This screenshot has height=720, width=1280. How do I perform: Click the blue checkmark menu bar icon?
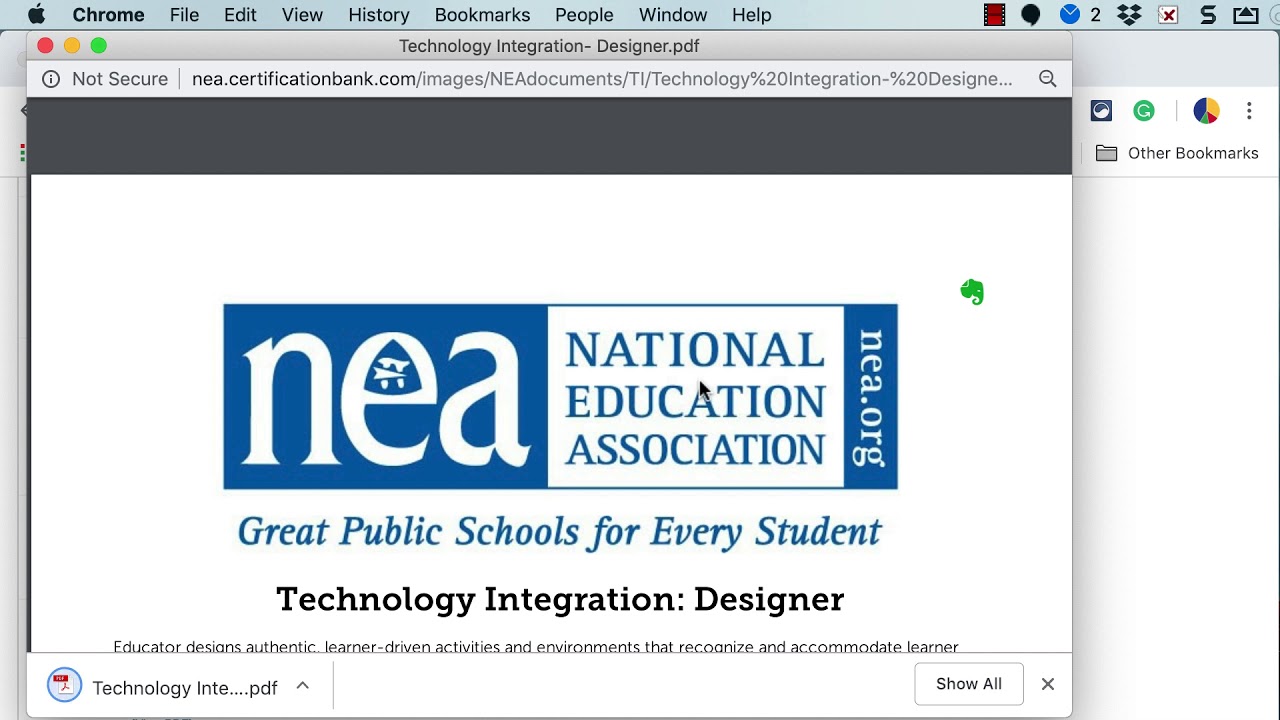[1070, 15]
